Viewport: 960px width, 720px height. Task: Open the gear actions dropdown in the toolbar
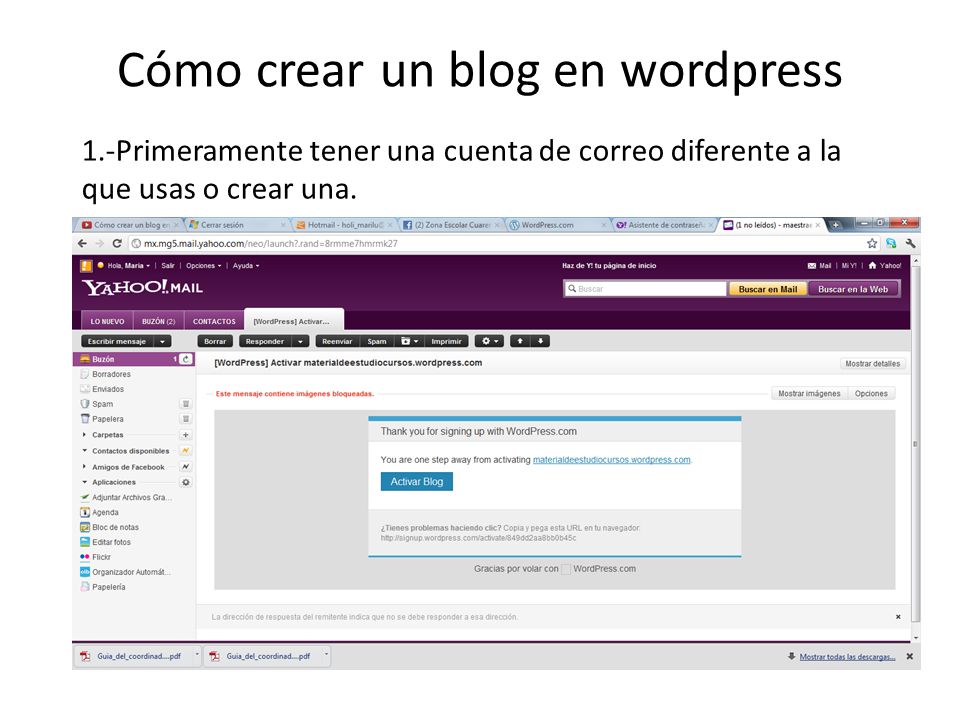pyautogui.click(x=490, y=341)
